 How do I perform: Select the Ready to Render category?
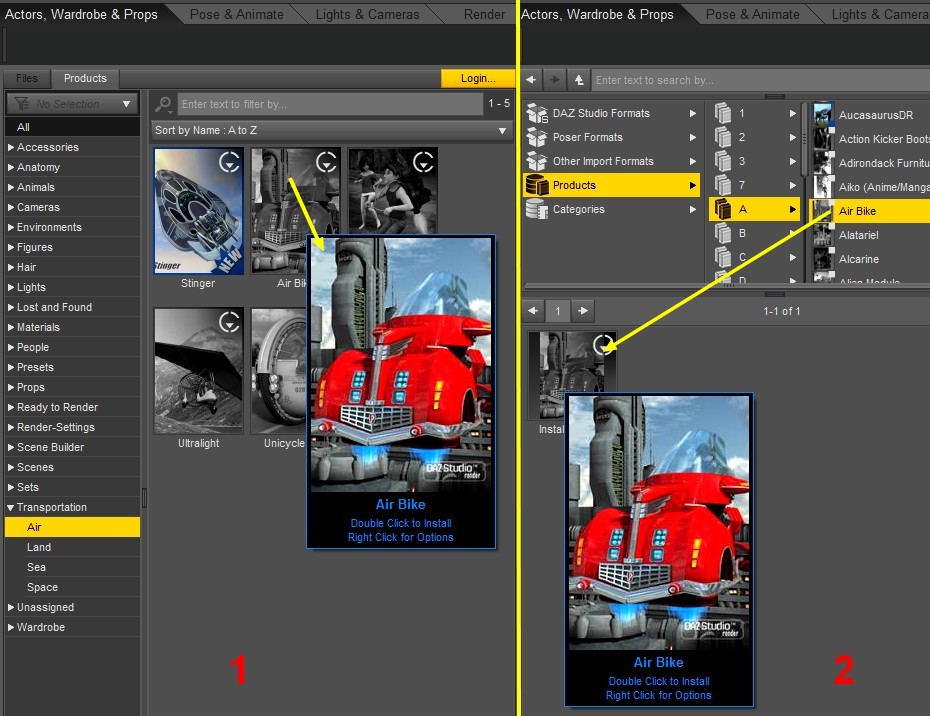tap(72, 407)
